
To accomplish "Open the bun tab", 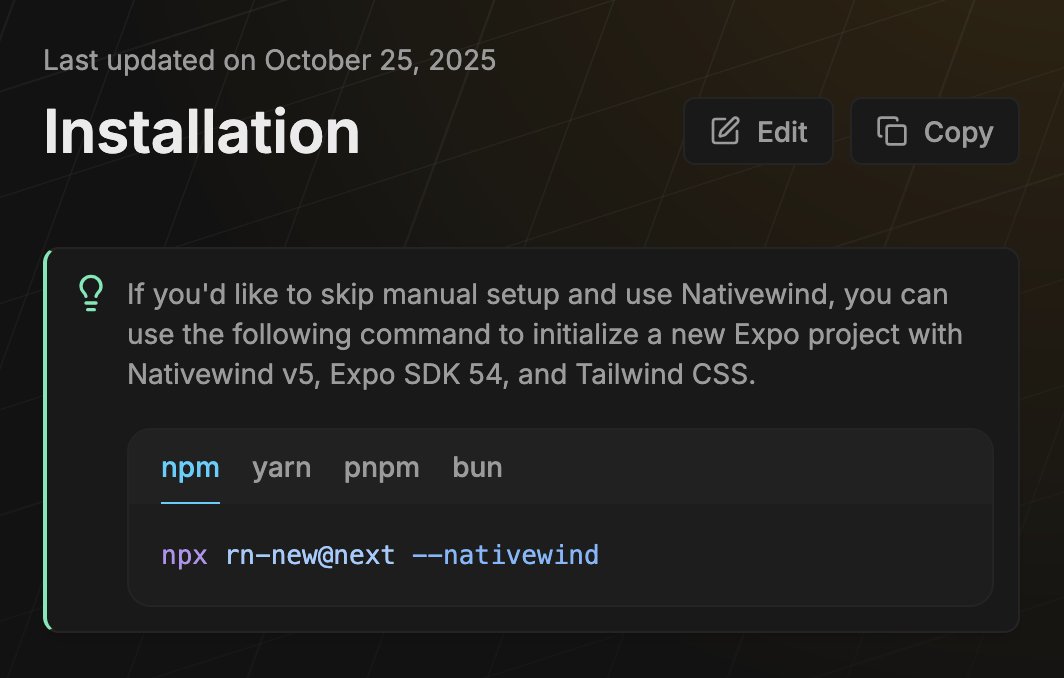I will coord(477,468).
